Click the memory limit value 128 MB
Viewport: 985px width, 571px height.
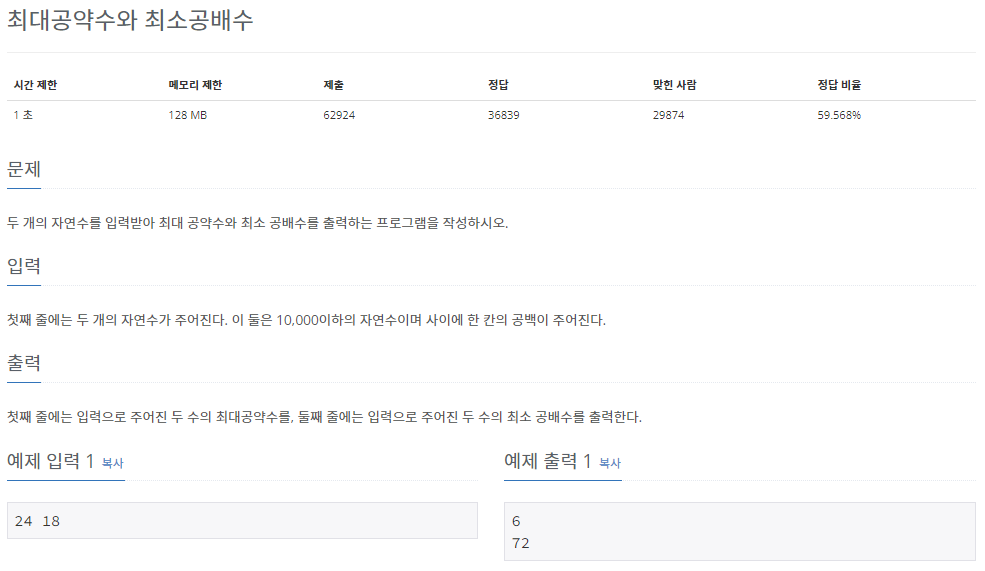point(187,115)
